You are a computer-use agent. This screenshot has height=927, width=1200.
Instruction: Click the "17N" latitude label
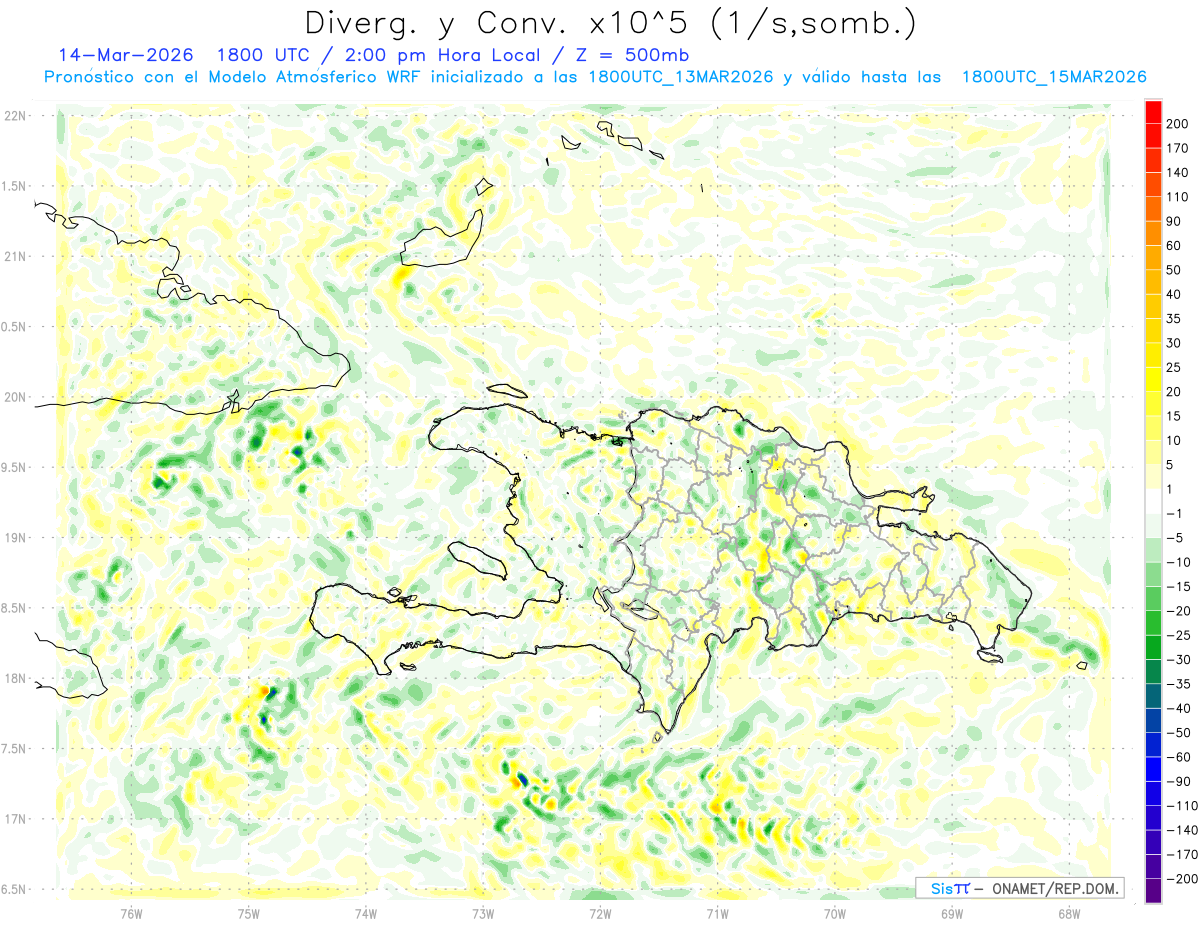pyautogui.click(x=15, y=819)
